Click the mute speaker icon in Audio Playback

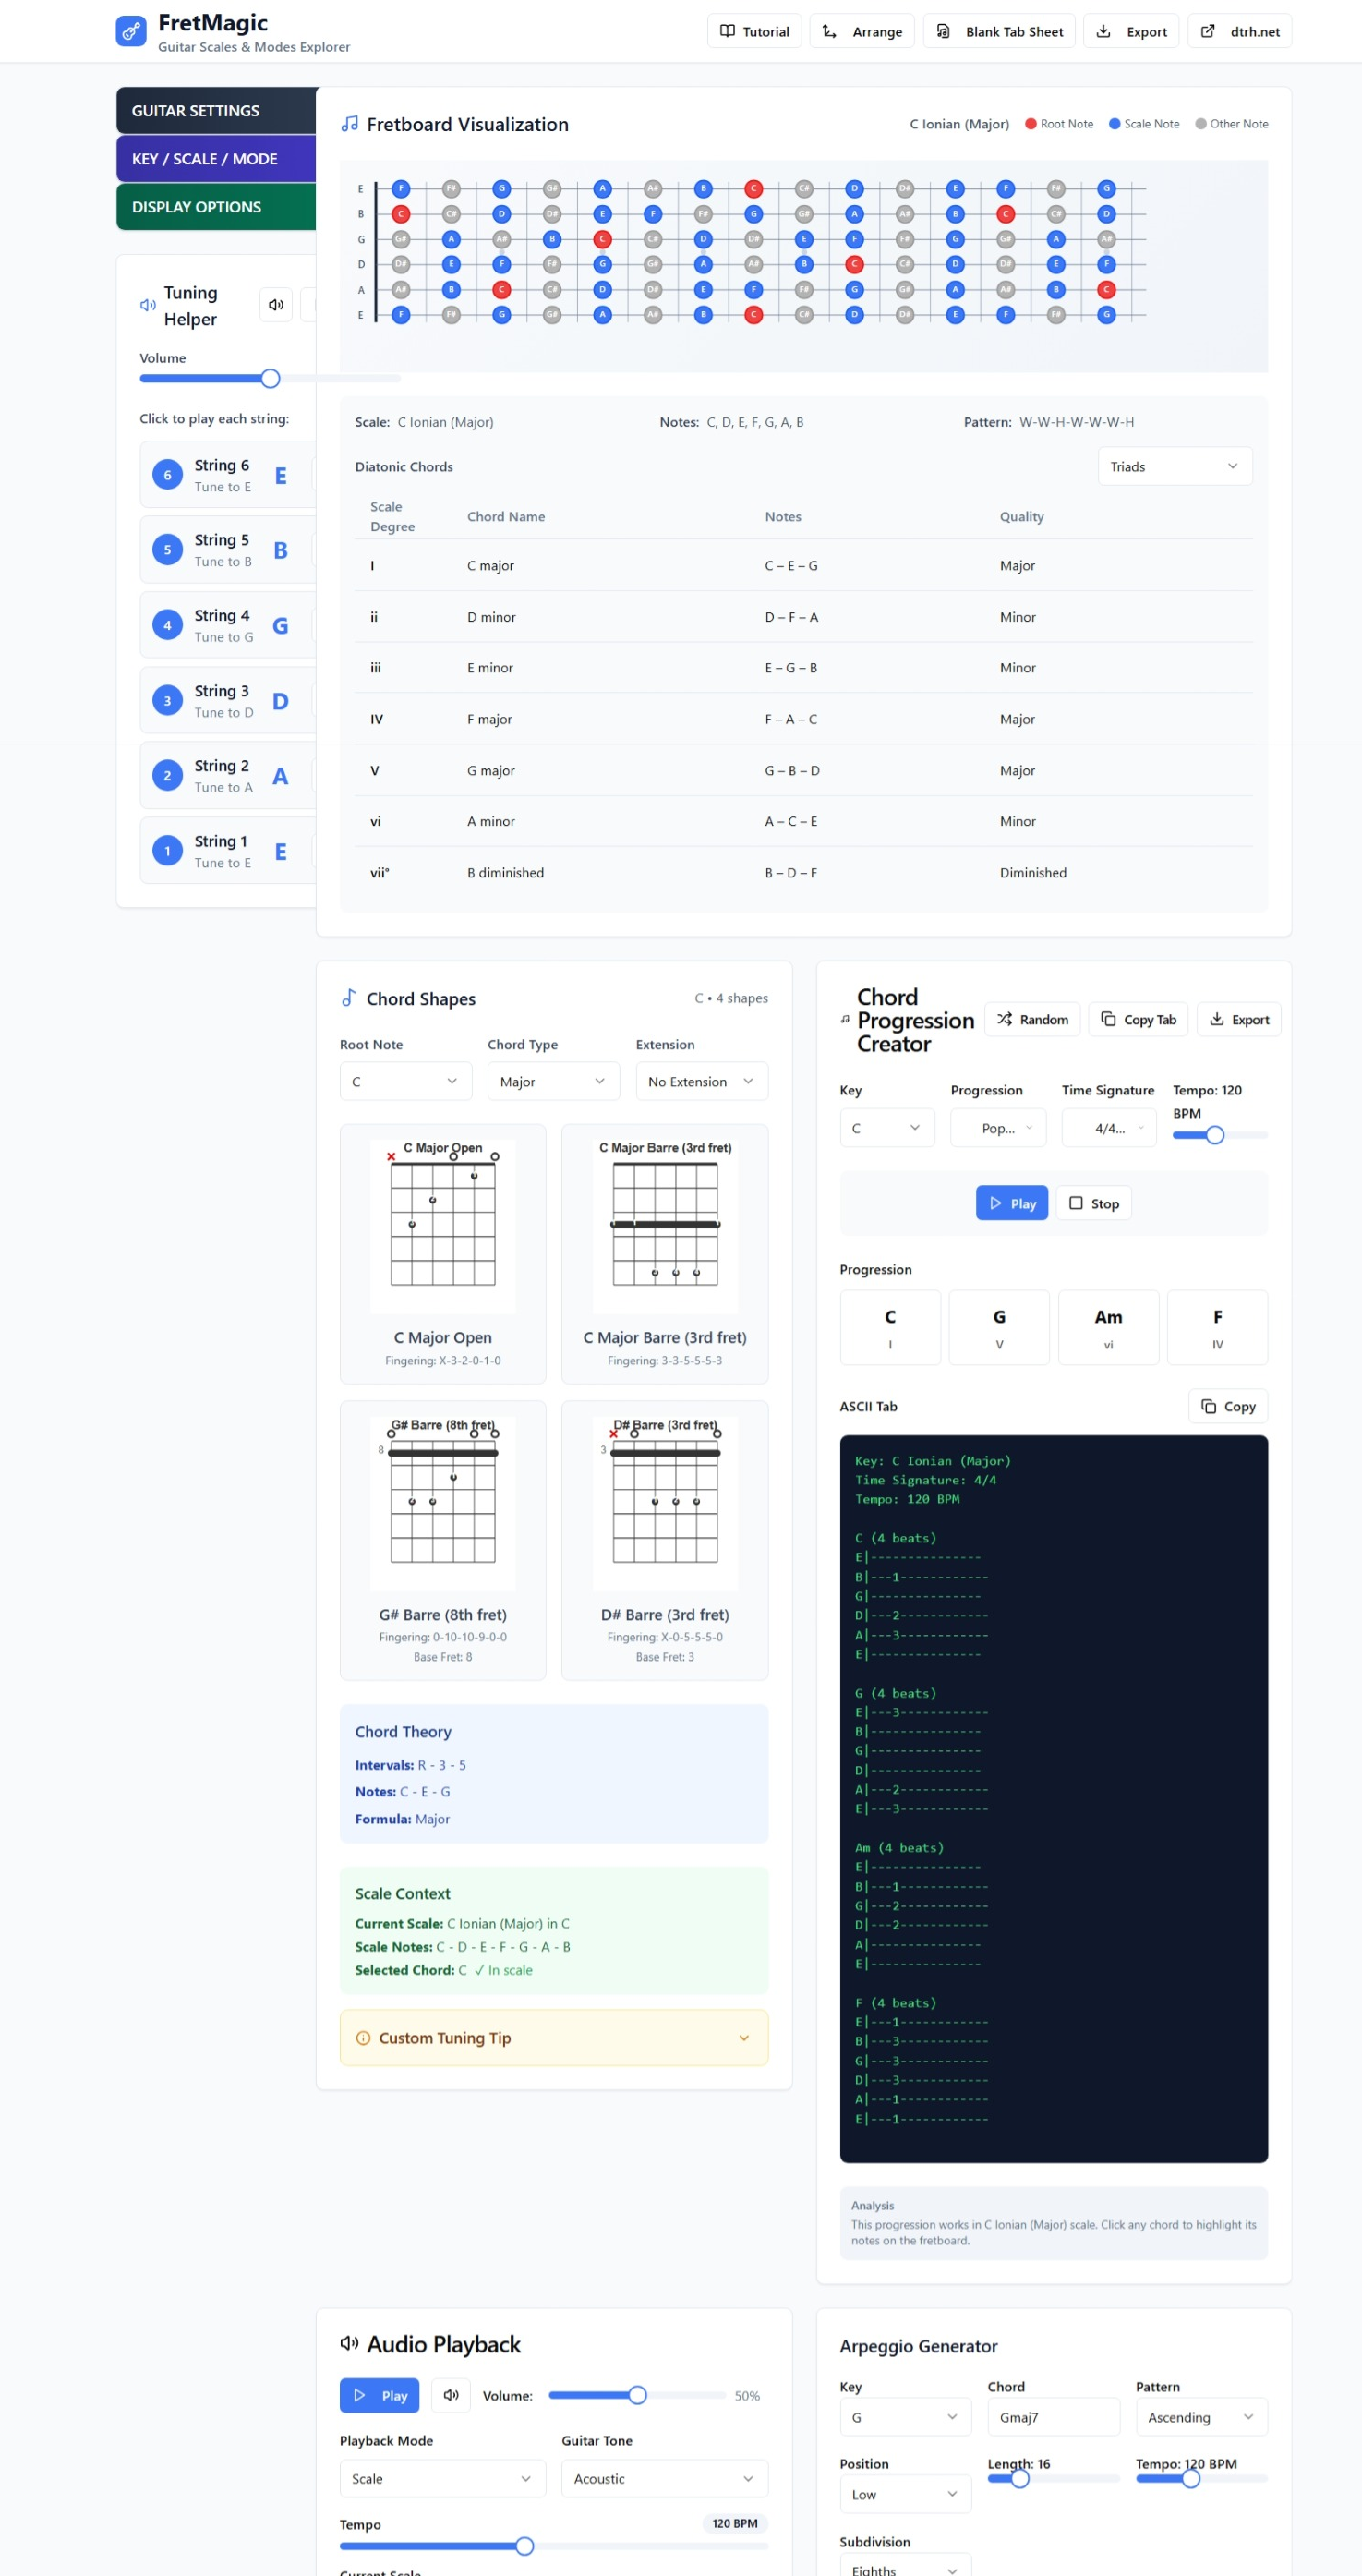coord(451,2394)
